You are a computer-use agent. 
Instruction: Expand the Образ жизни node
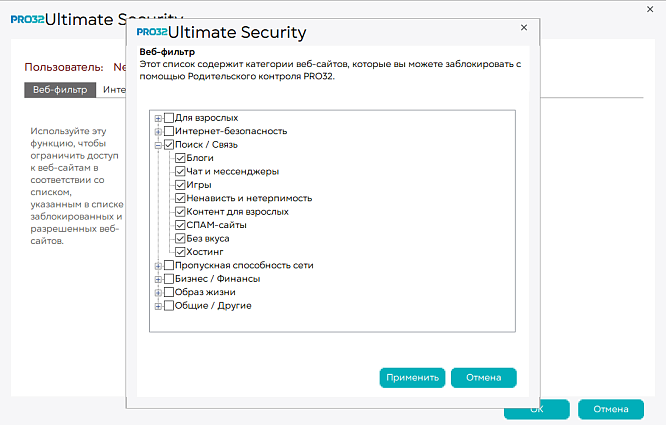click(x=158, y=293)
